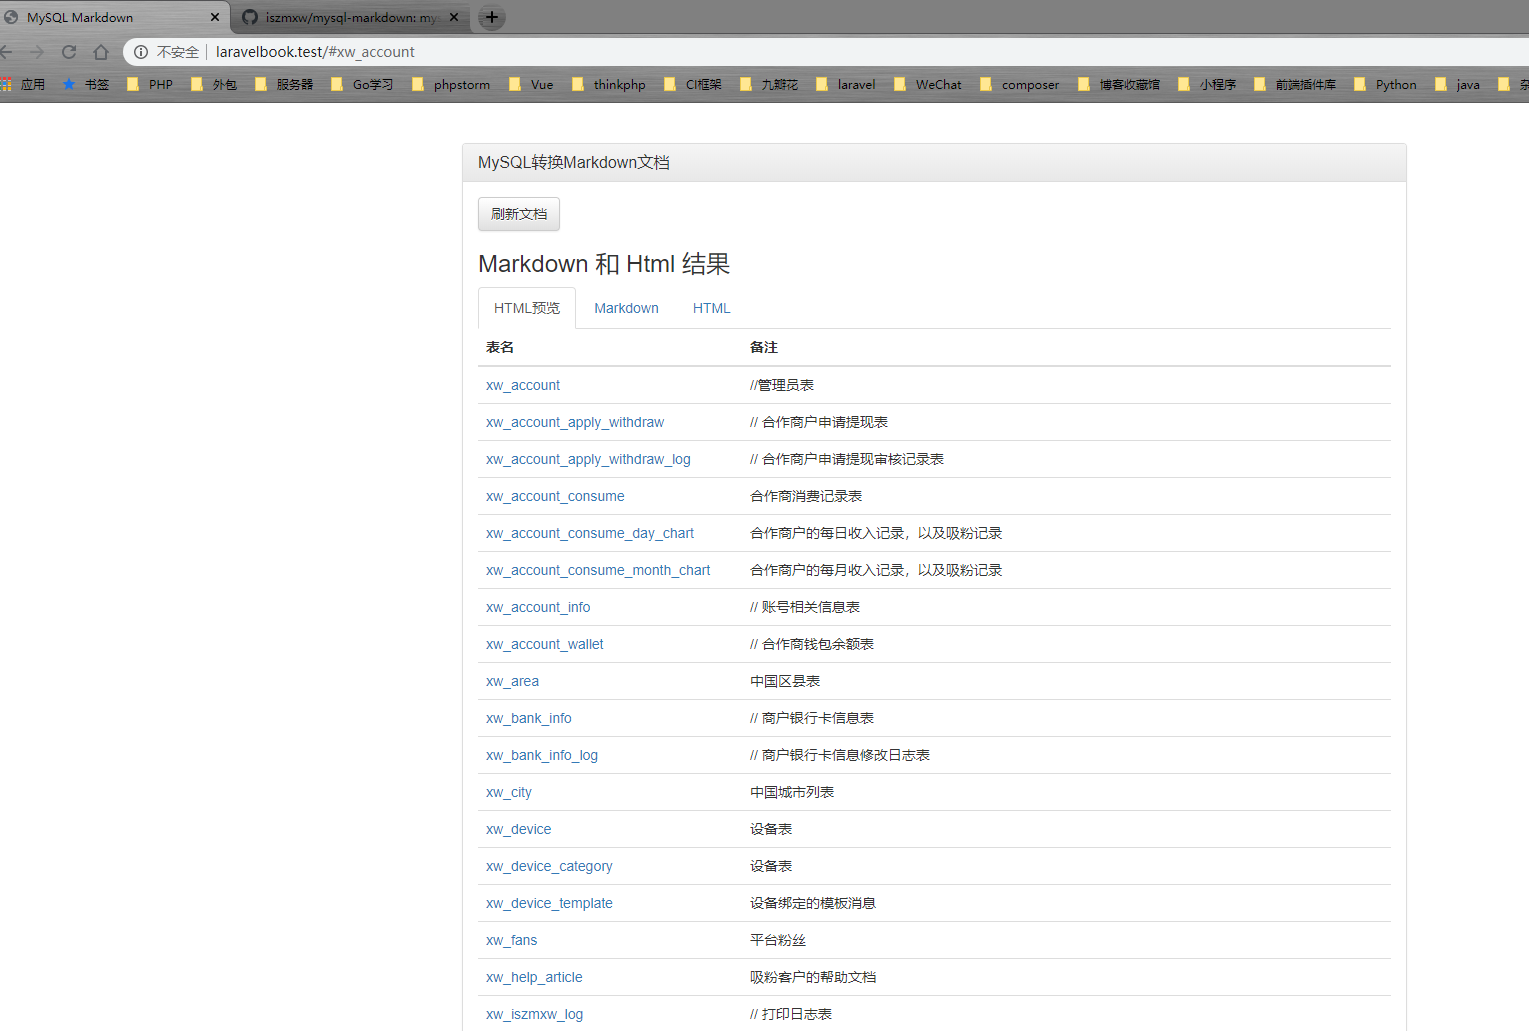Expand the Python bookmarks folder
The image size is (1529, 1031).
pyautogui.click(x=1385, y=85)
